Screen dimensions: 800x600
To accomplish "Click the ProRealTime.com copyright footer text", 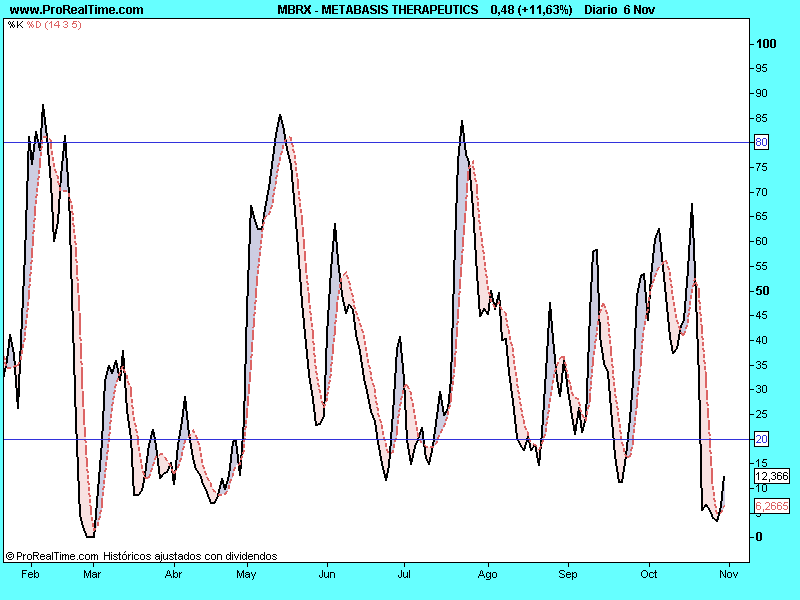I will point(52,556).
